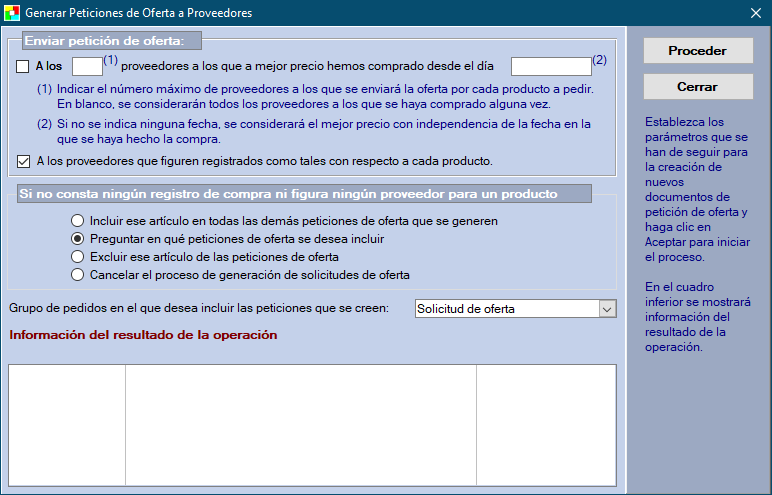Click the 'Enviar petición de oferta' section header
This screenshot has height=495, width=772.
pos(110,41)
